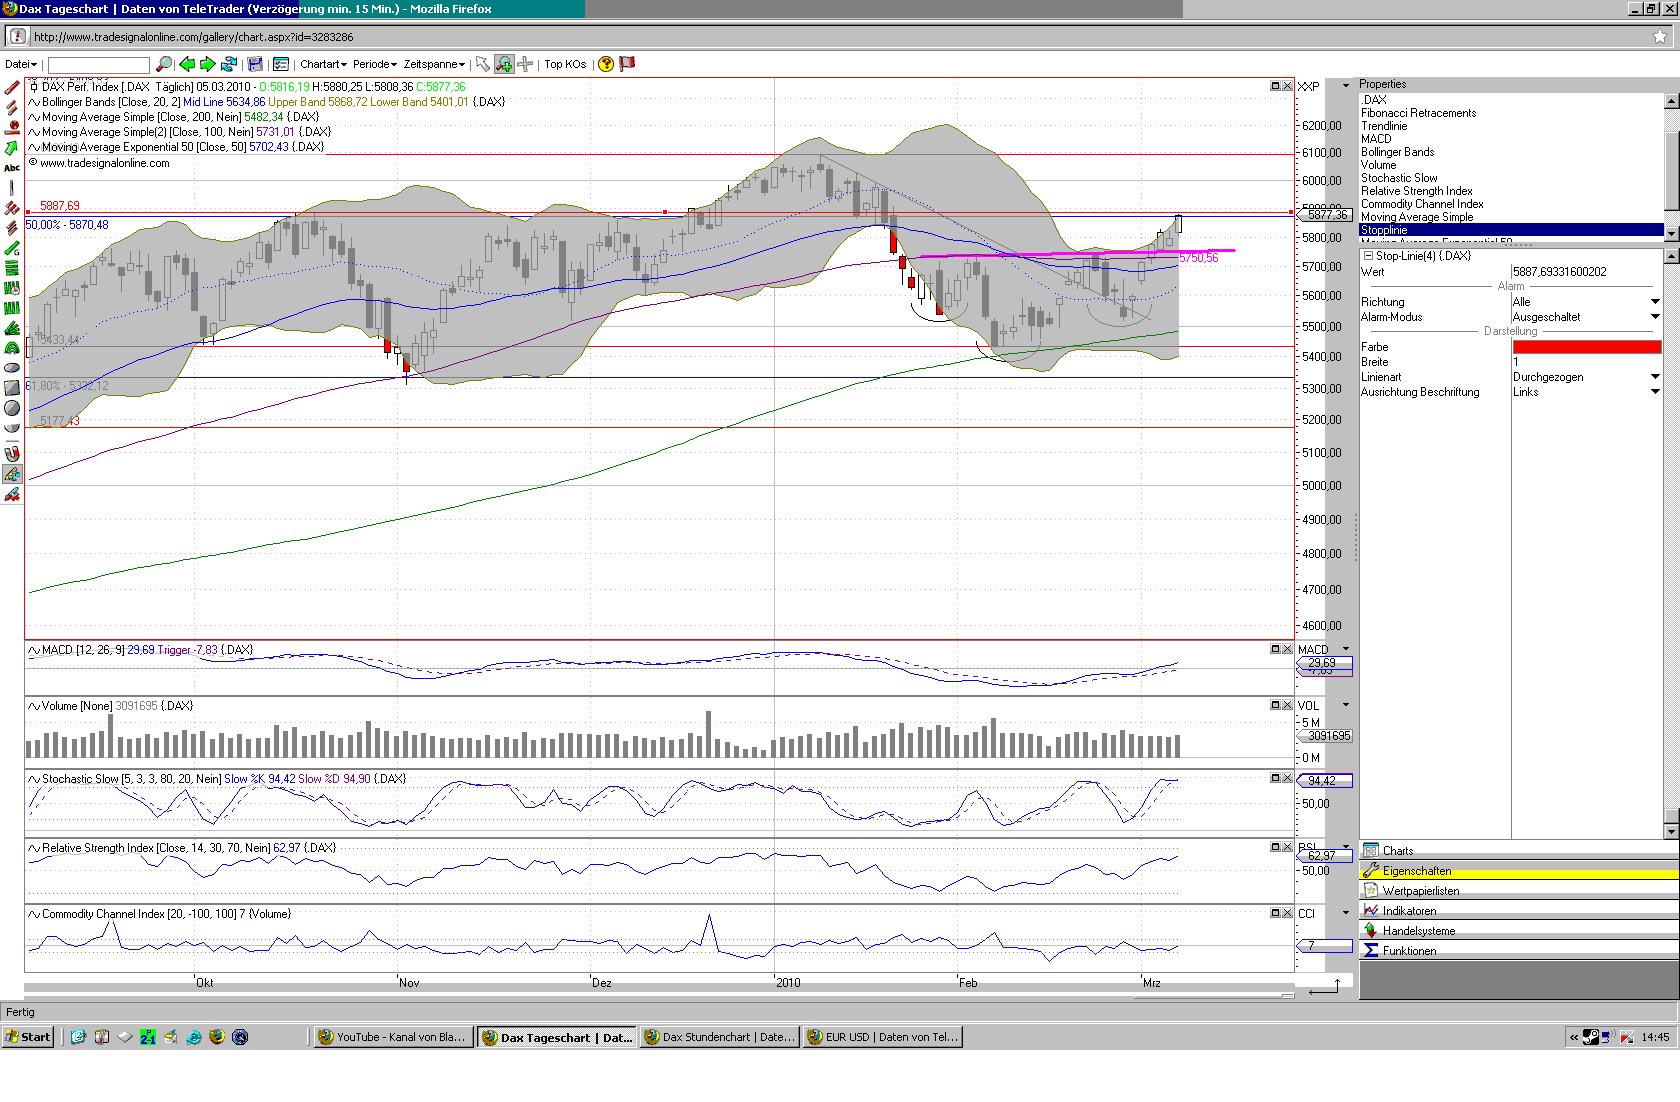
Task: Maximize the Volume indicator pane
Action: (1275, 705)
